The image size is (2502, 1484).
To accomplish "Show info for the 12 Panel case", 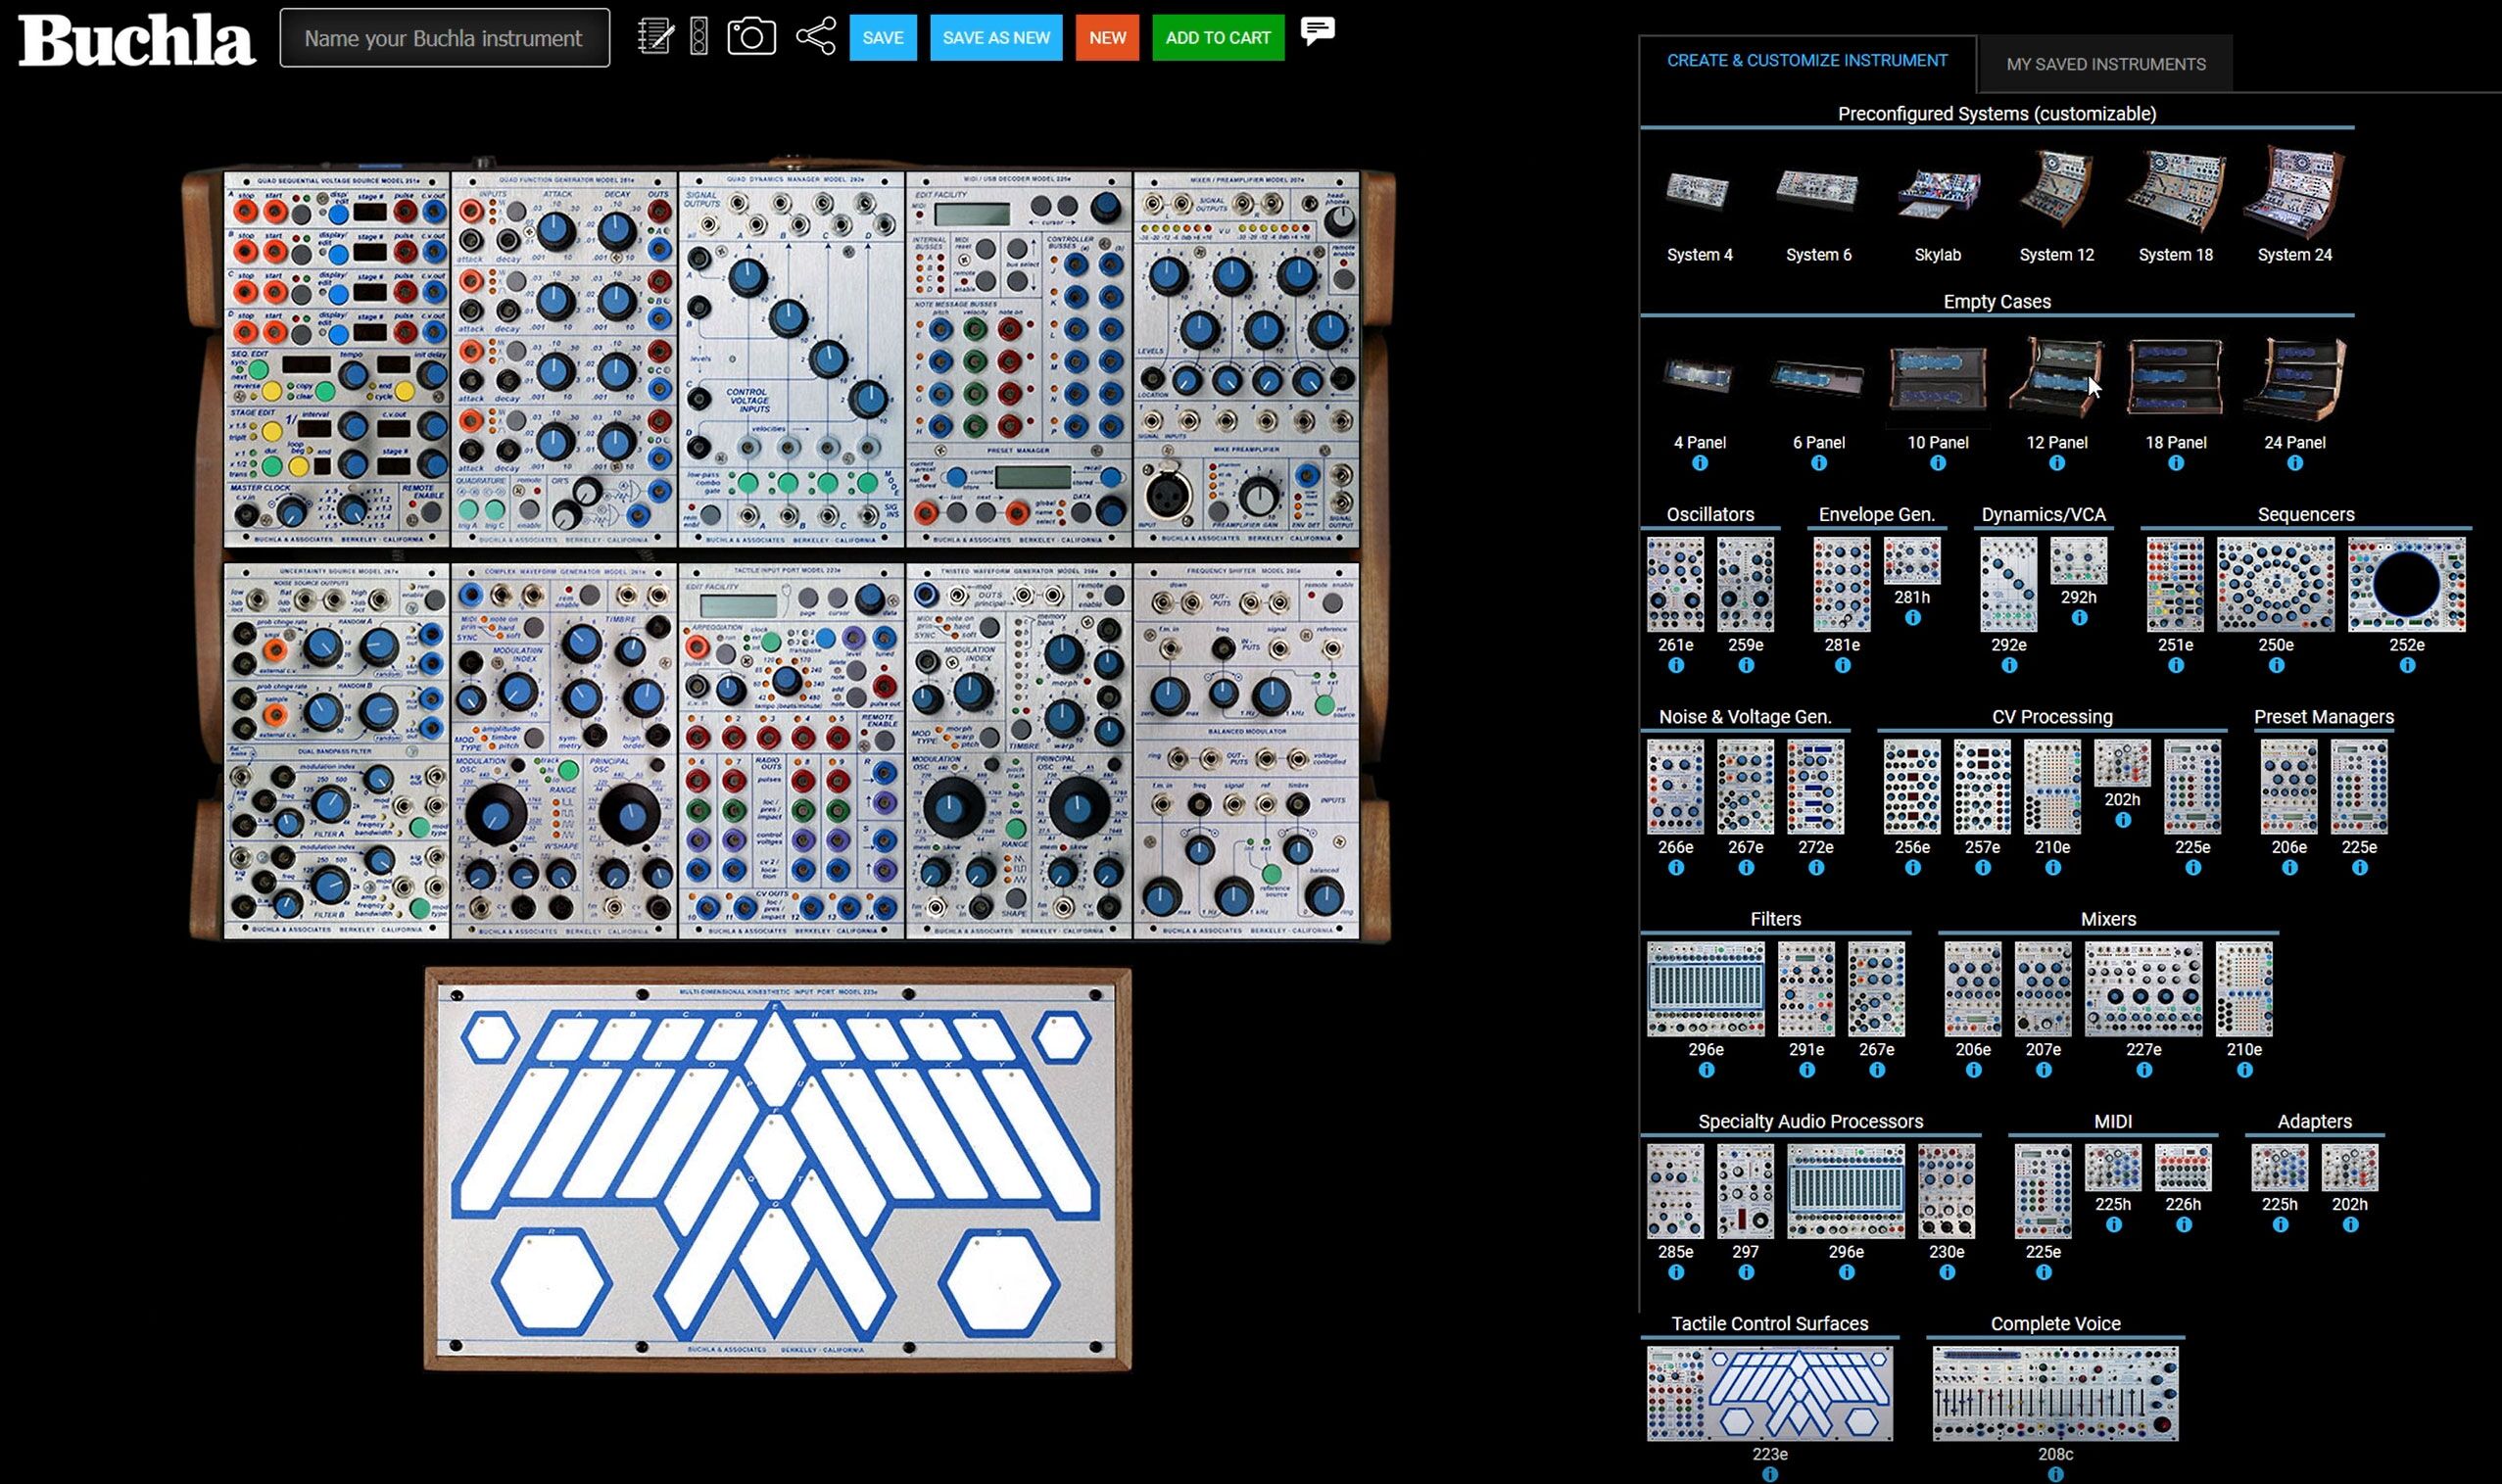I will coord(2056,463).
